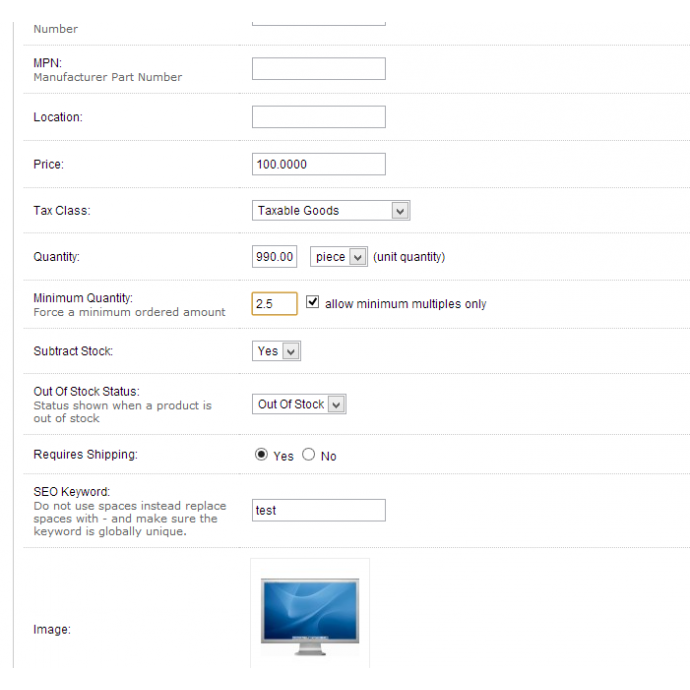Image resolution: width=690 pixels, height=690 pixels.
Task: Click the 'Minimum Quantity:' label
Action: point(83,298)
